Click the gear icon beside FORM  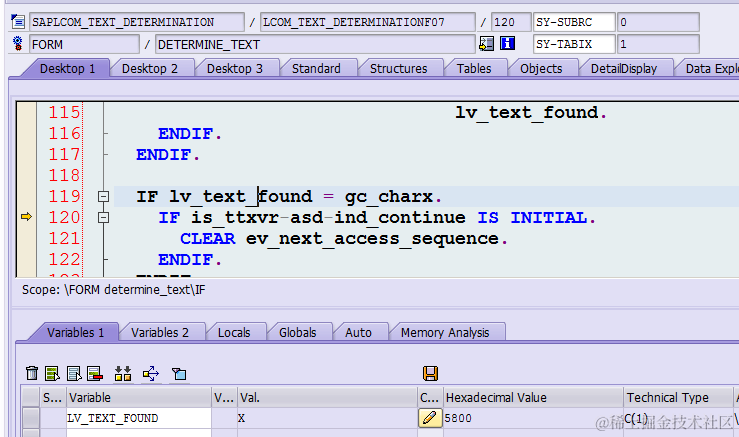coord(17,44)
